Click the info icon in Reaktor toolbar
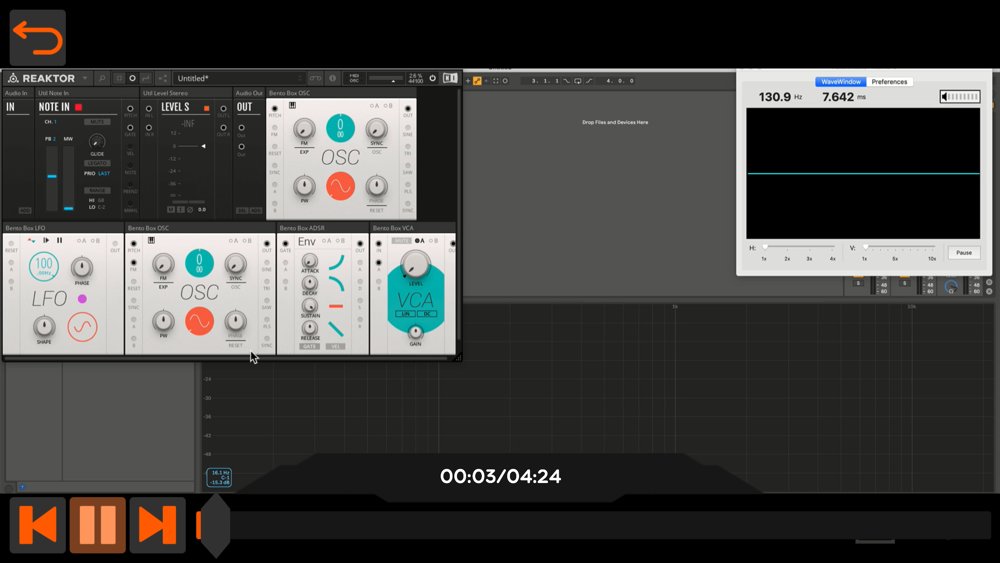Screen dimensions: 1000x563 coord(332,78)
